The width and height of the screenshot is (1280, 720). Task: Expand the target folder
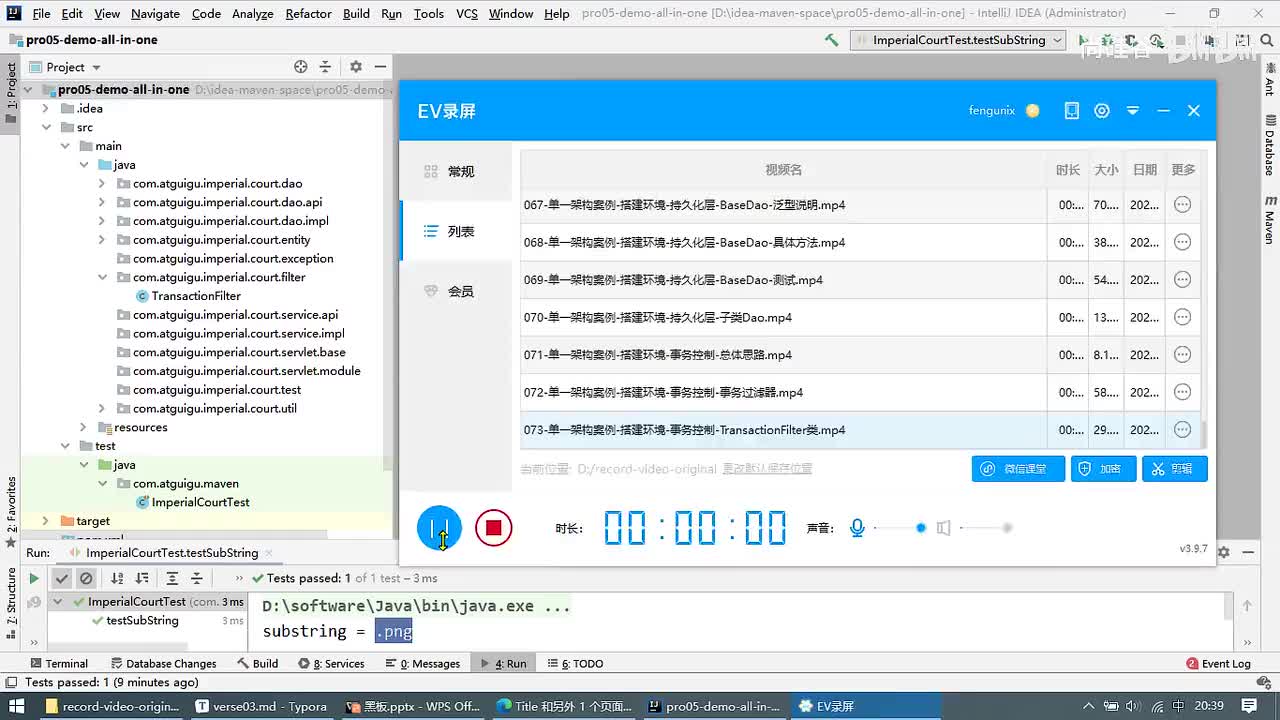(46, 521)
